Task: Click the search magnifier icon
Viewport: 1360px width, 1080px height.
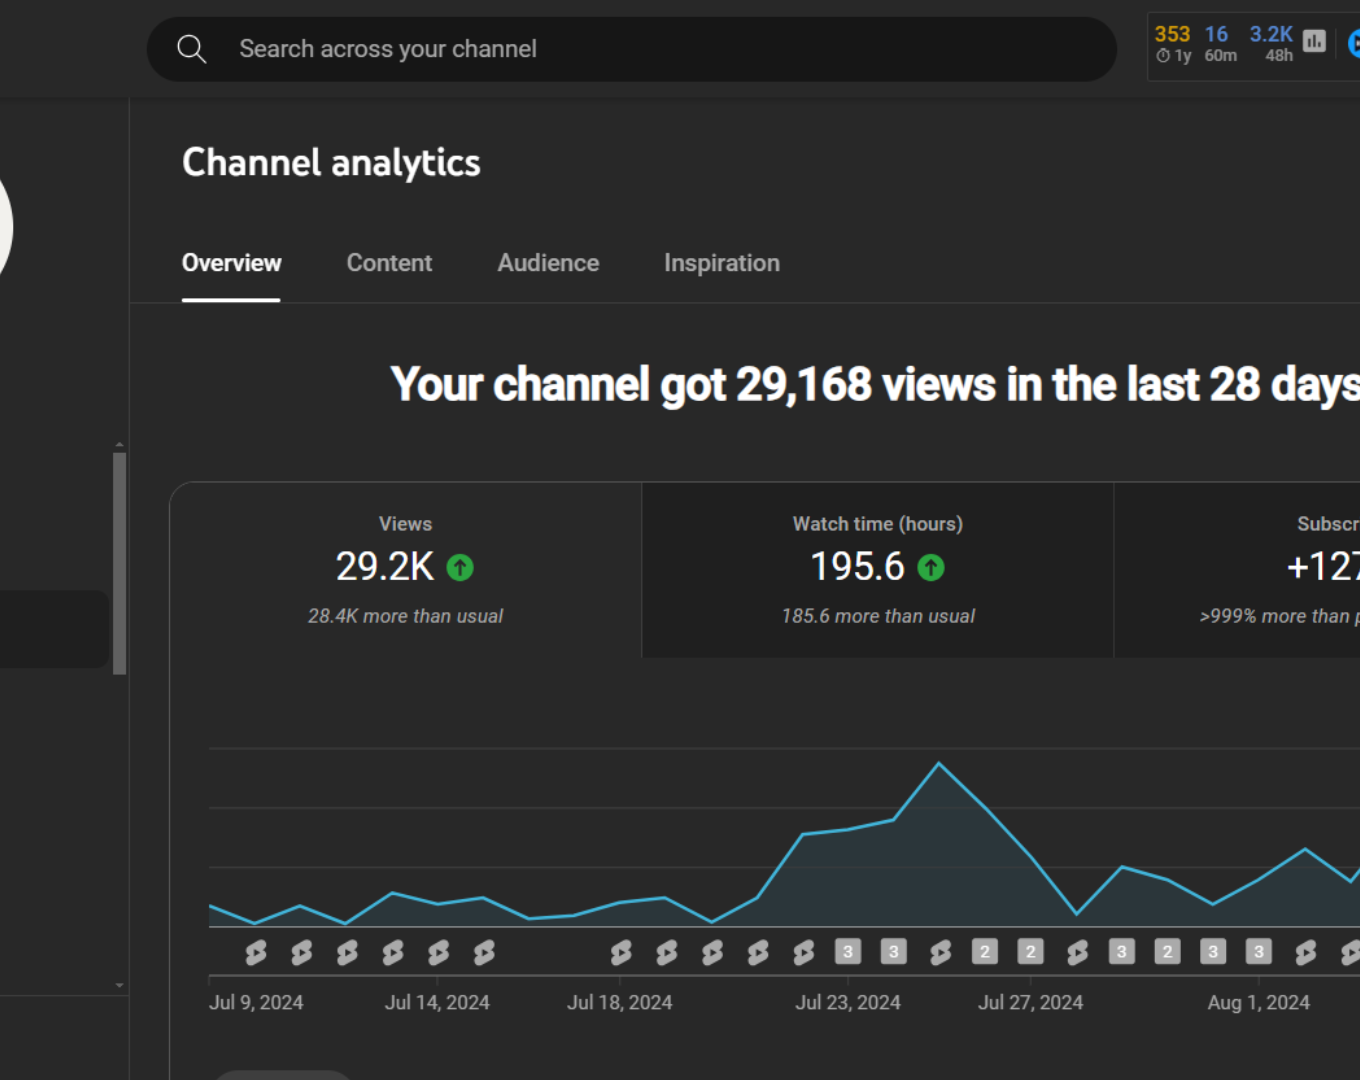Action: [x=191, y=49]
